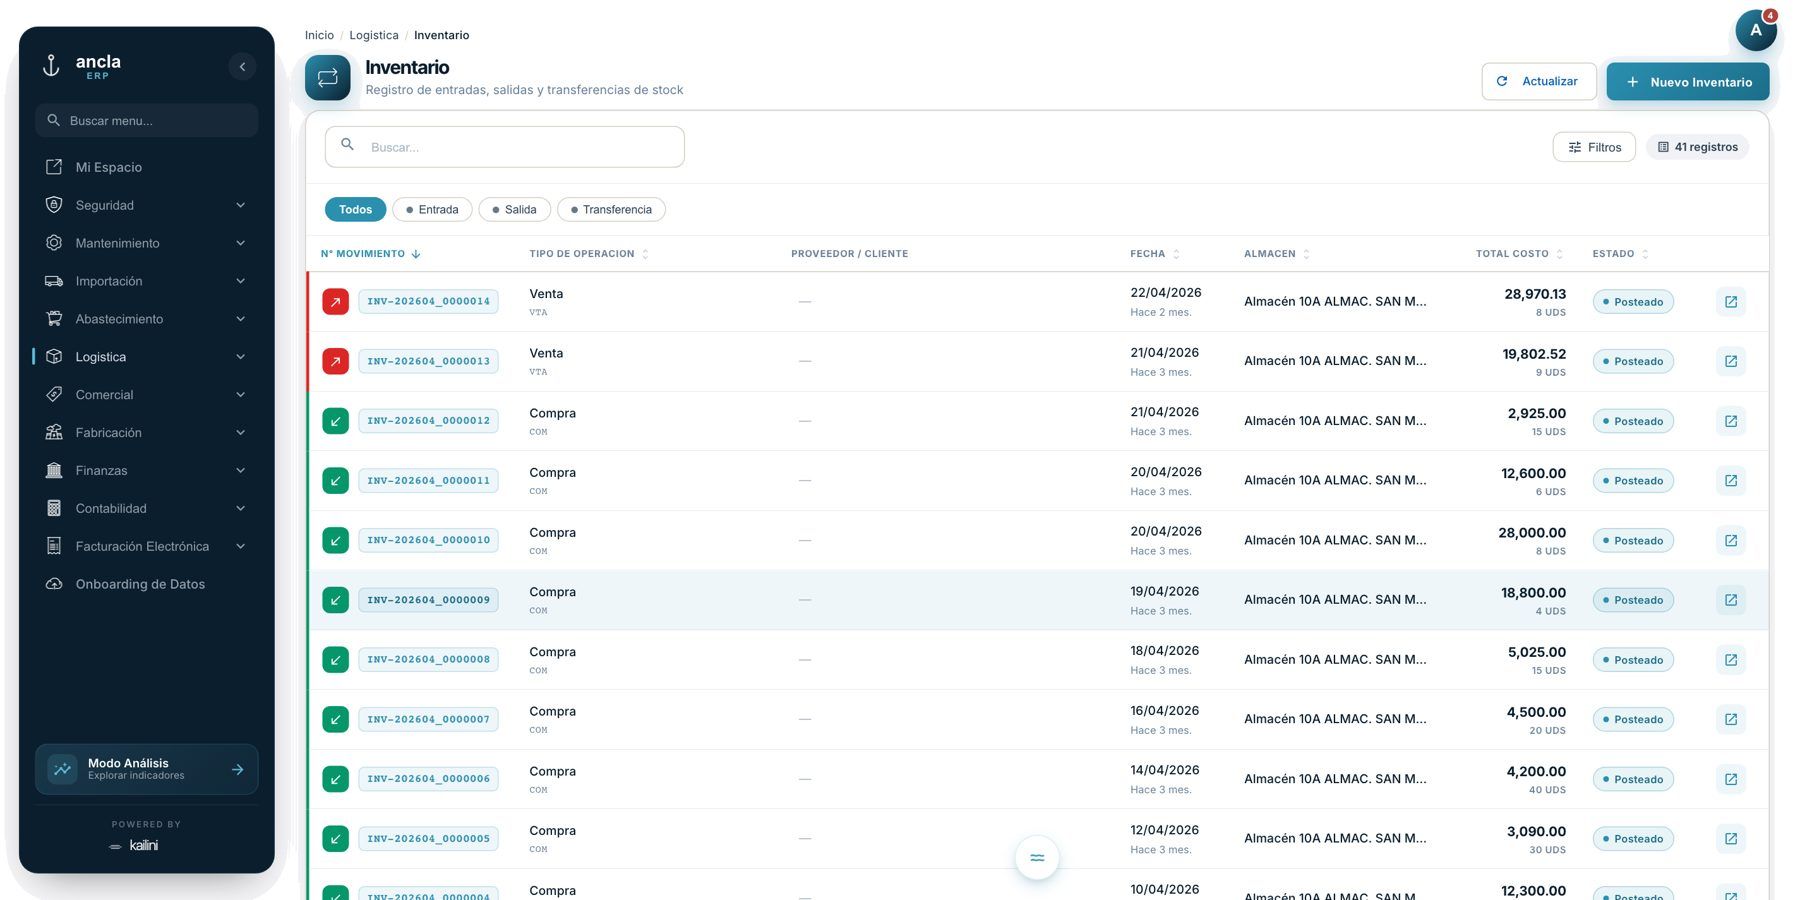Select the Todos filter tab

click(355, 209)
